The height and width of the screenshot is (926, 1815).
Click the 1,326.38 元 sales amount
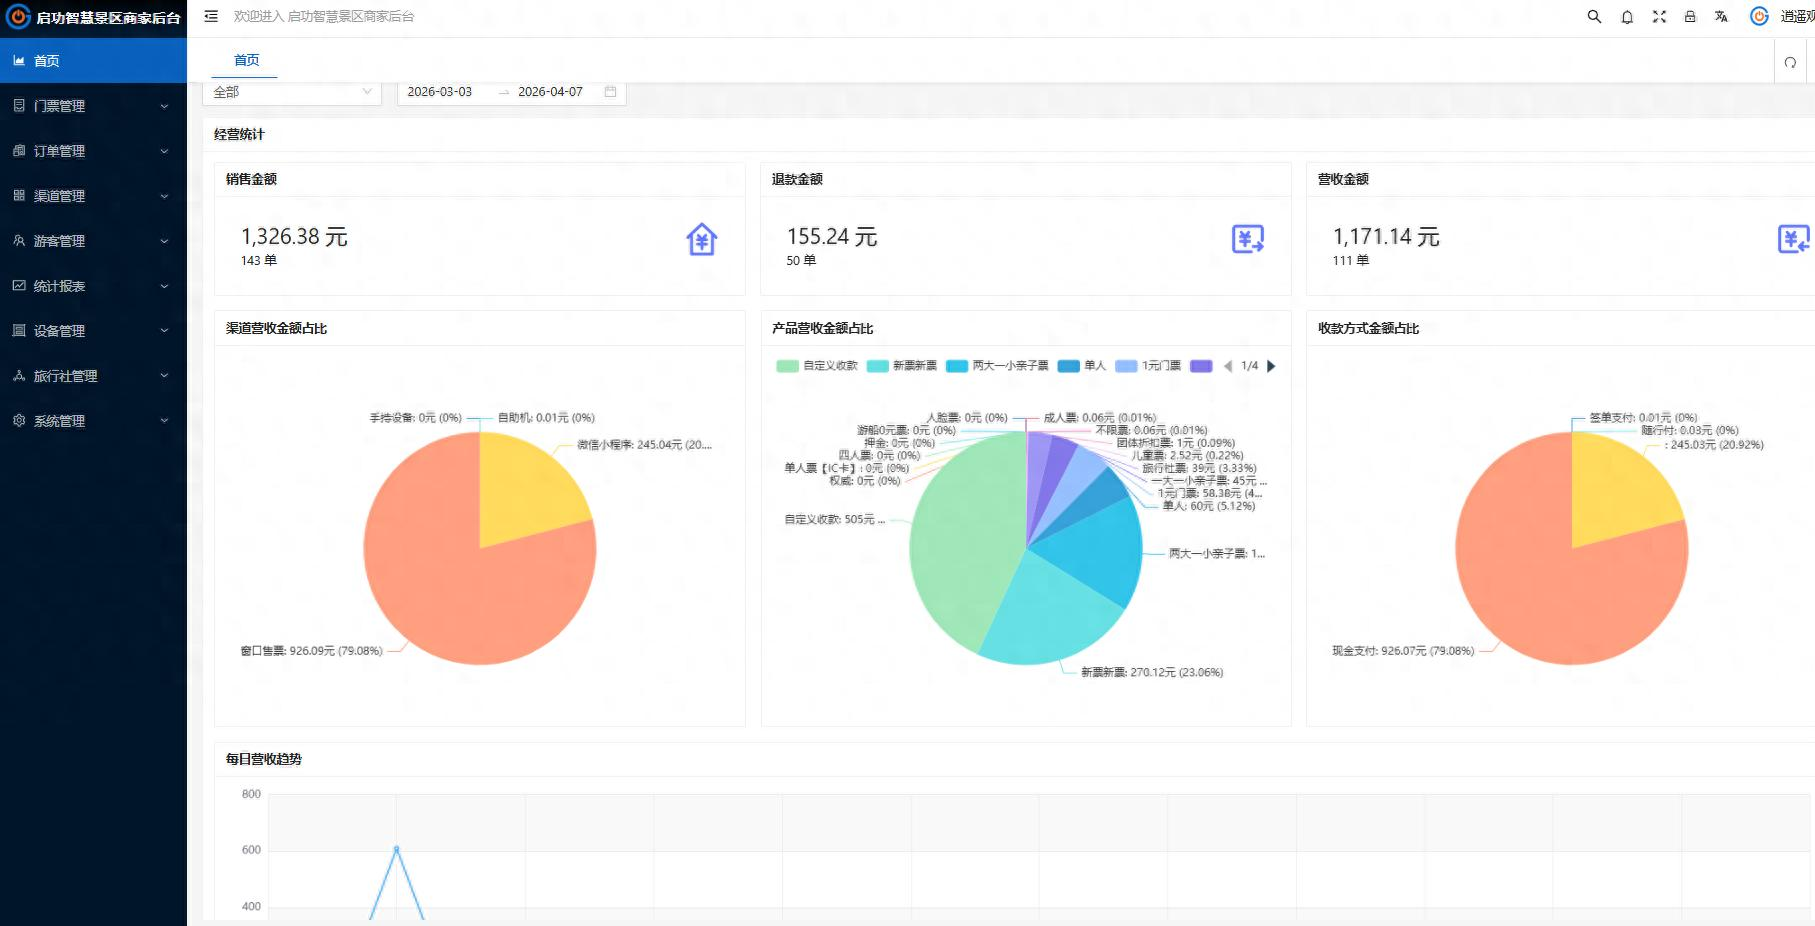pyautogui.click(x=294, y=237)
